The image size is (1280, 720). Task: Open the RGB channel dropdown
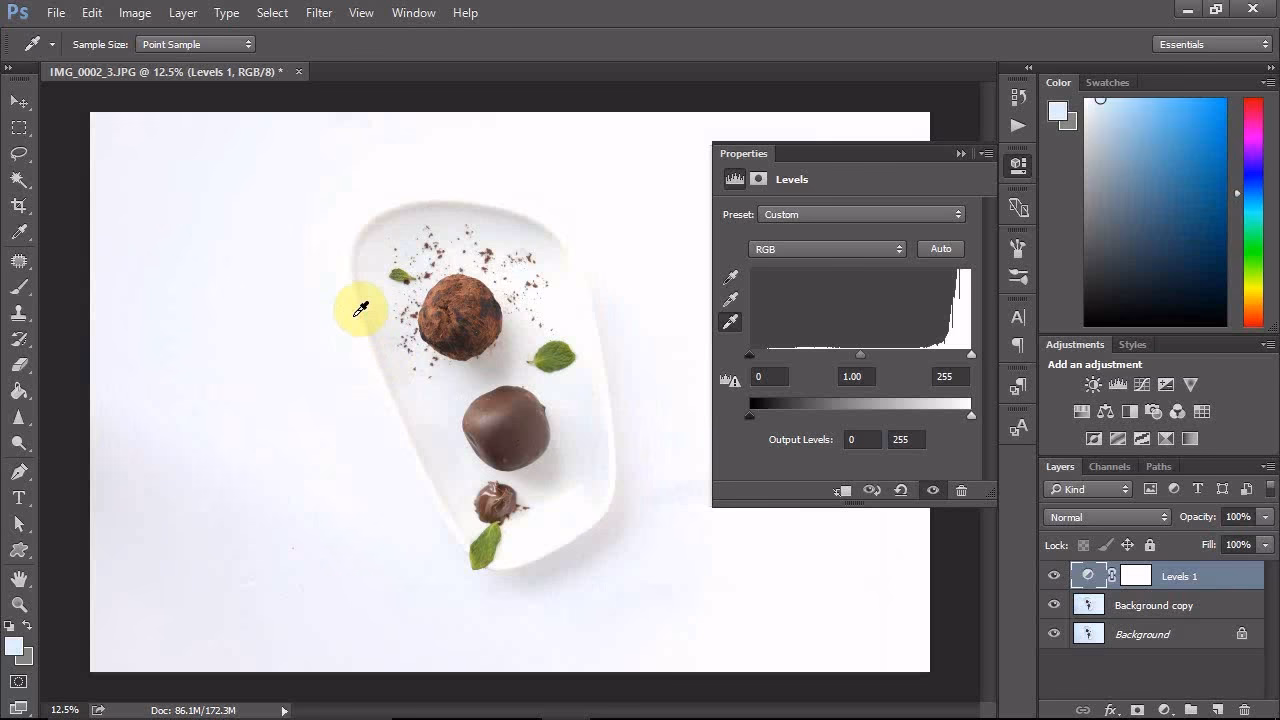coord(827,249)
